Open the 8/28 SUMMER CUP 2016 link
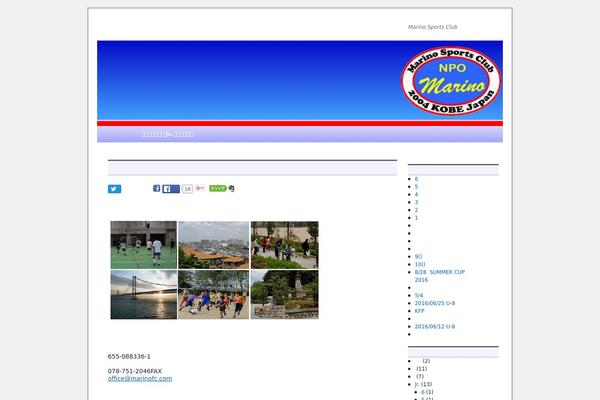Screen dimensions: 600x400 [x=440, y=276]
